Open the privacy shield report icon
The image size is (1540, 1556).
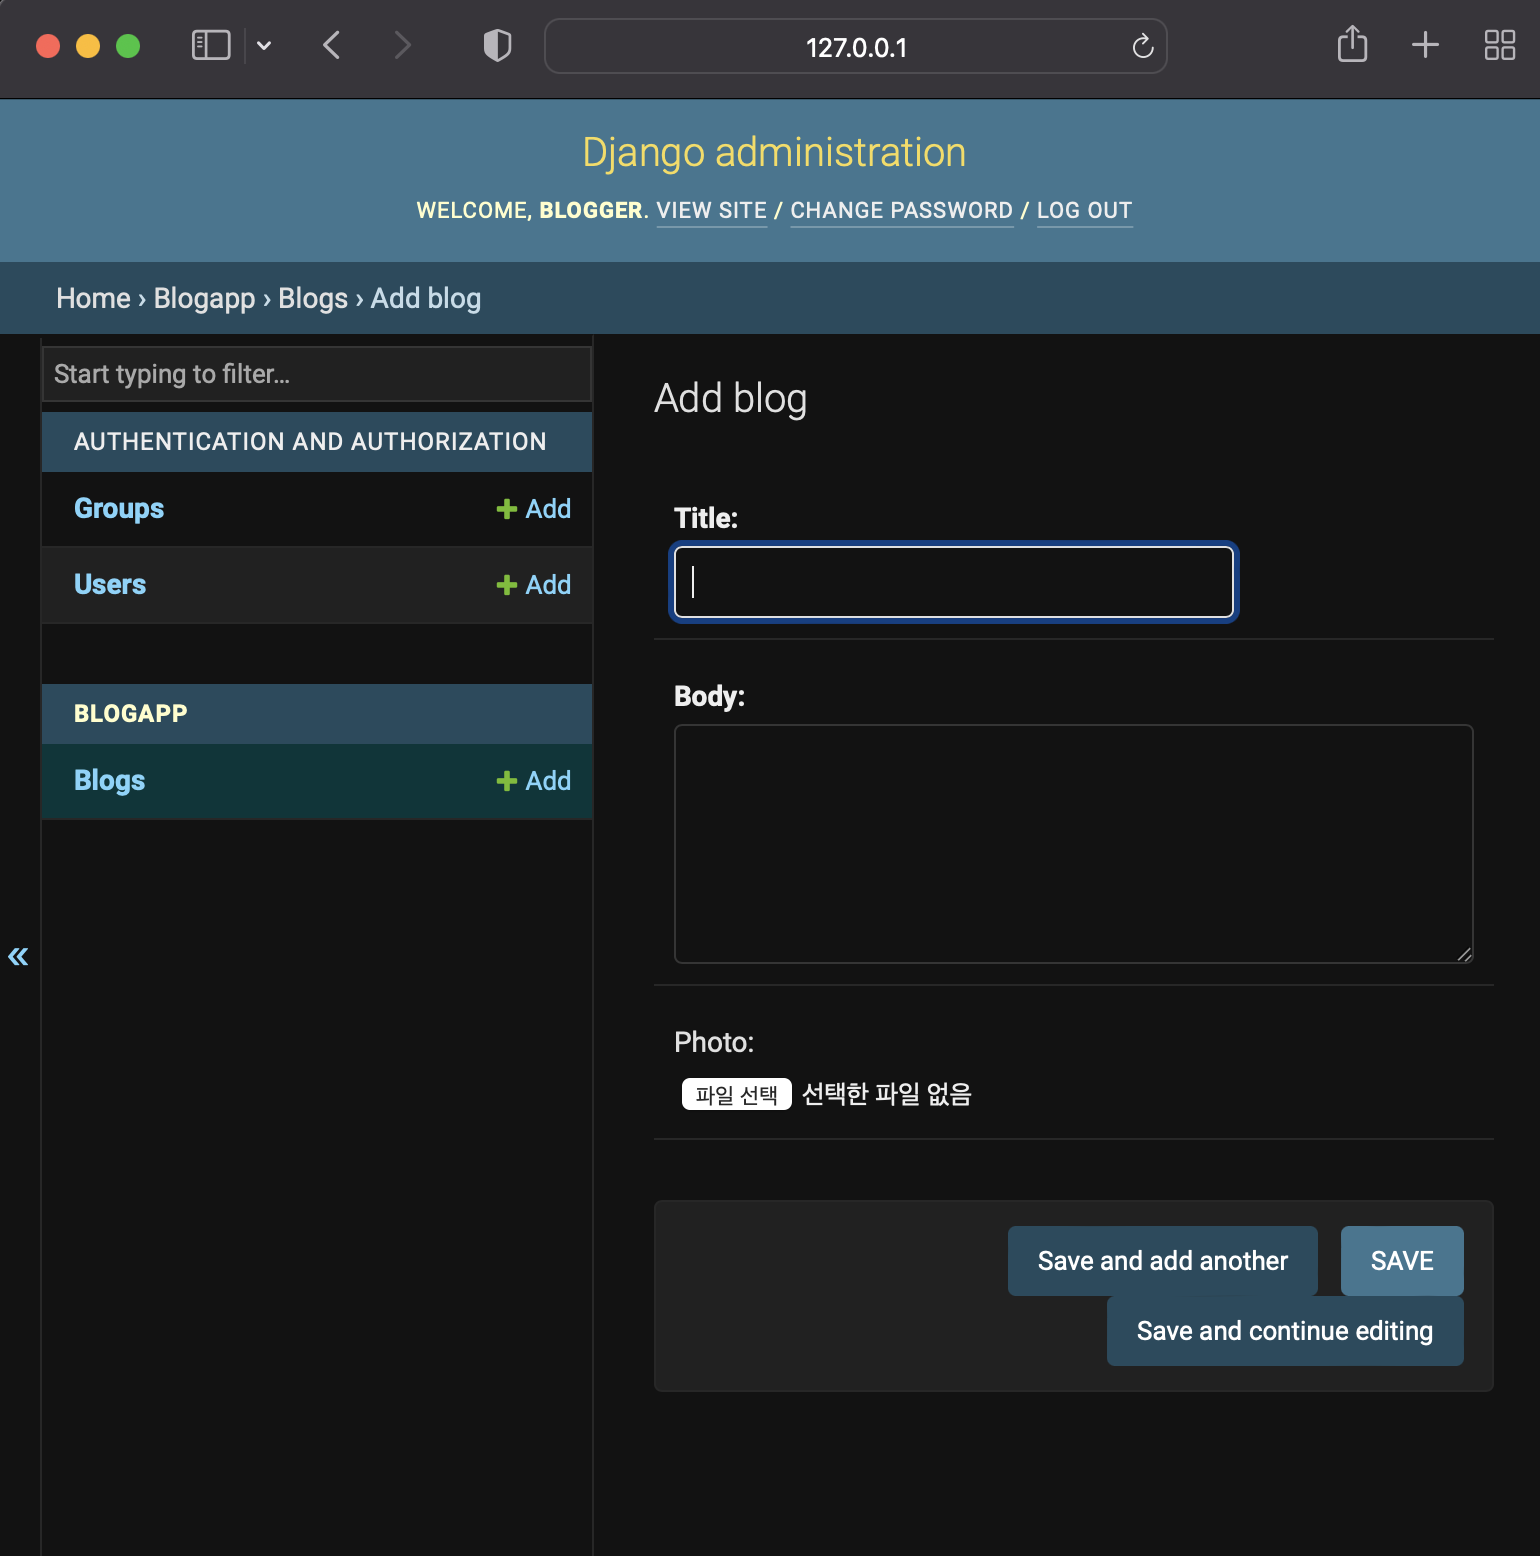pyautogui.click(x=497, y=45)
